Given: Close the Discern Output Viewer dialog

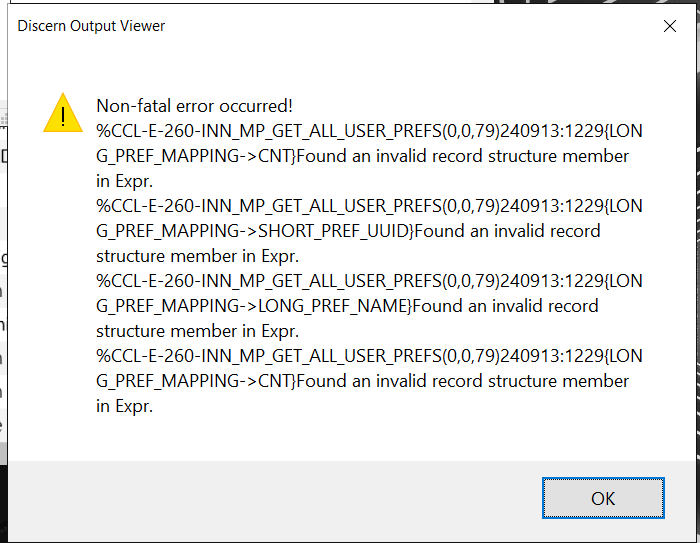Looking at the screenshot, I should [670, 27].
